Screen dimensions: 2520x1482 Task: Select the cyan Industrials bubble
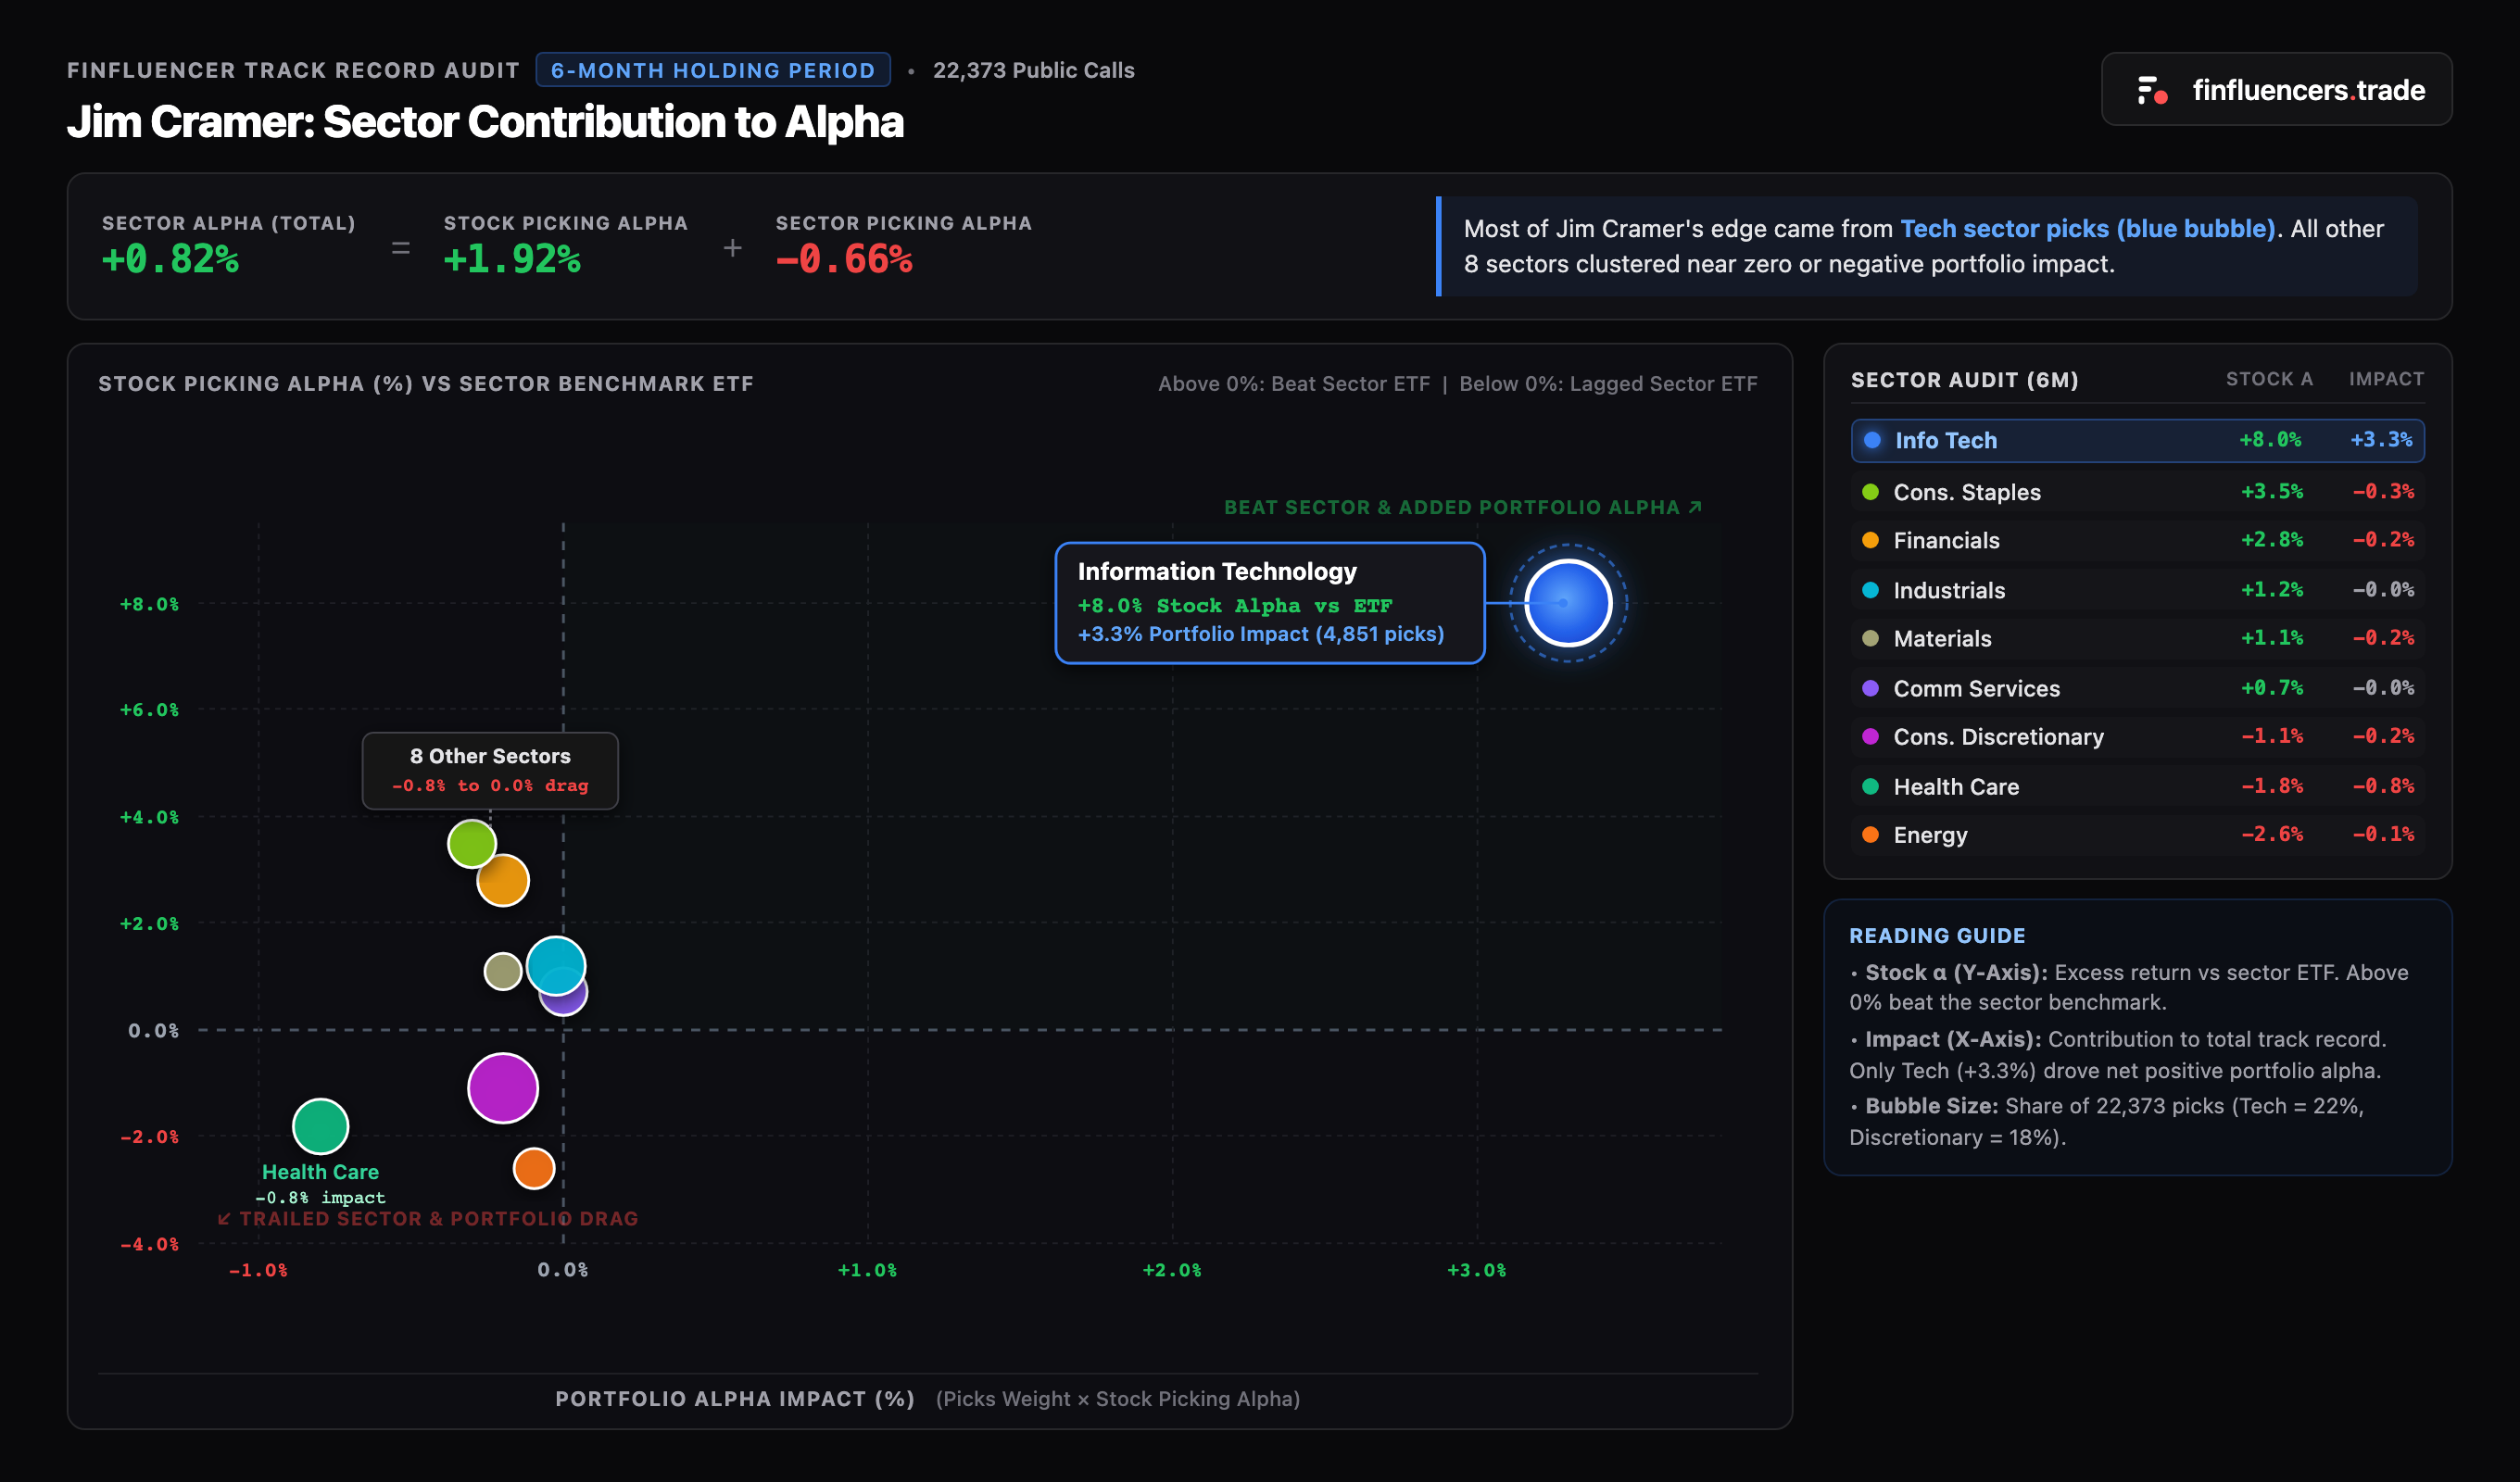pos(556,965)
